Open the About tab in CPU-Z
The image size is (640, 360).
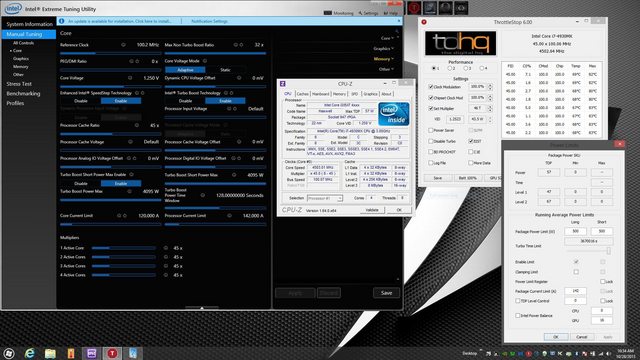pos(386,94)
